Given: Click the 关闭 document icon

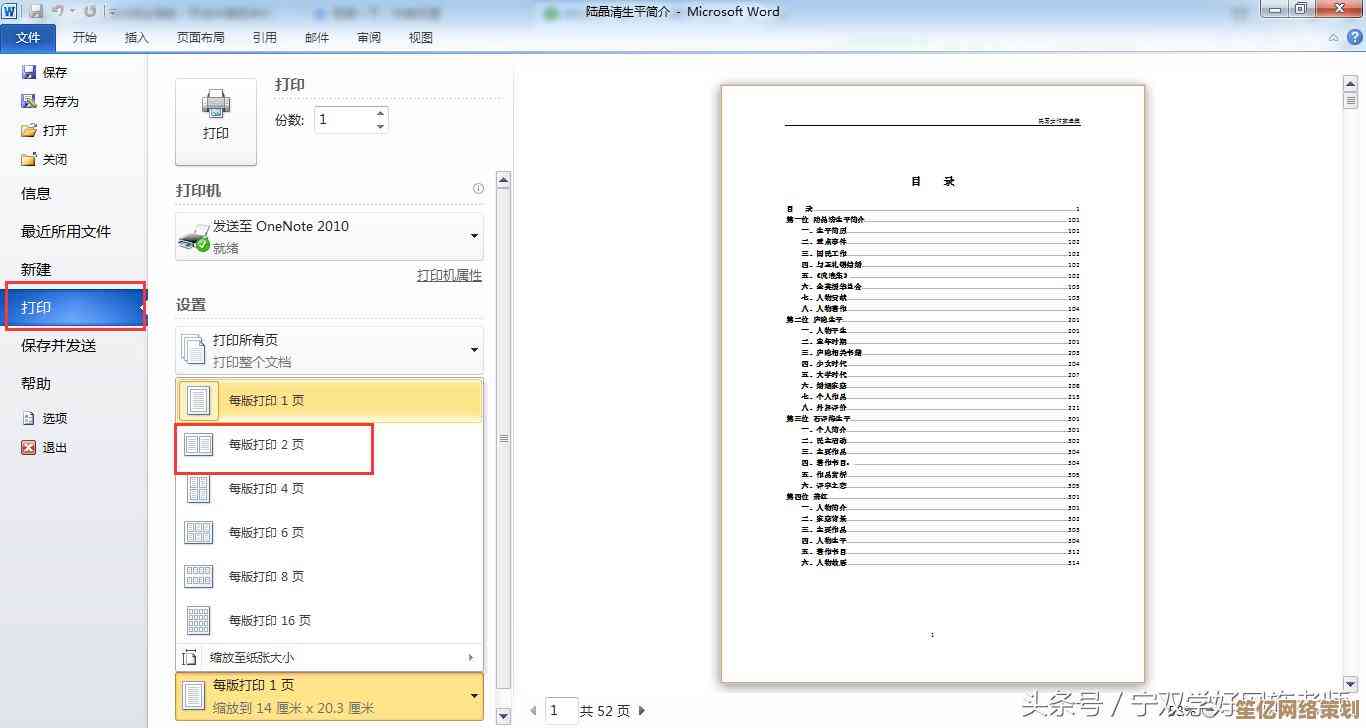Looking at the screenshot, I should 29,159.
